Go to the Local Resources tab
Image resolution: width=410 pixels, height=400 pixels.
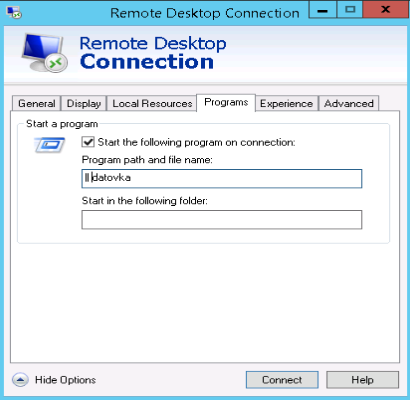152,103
